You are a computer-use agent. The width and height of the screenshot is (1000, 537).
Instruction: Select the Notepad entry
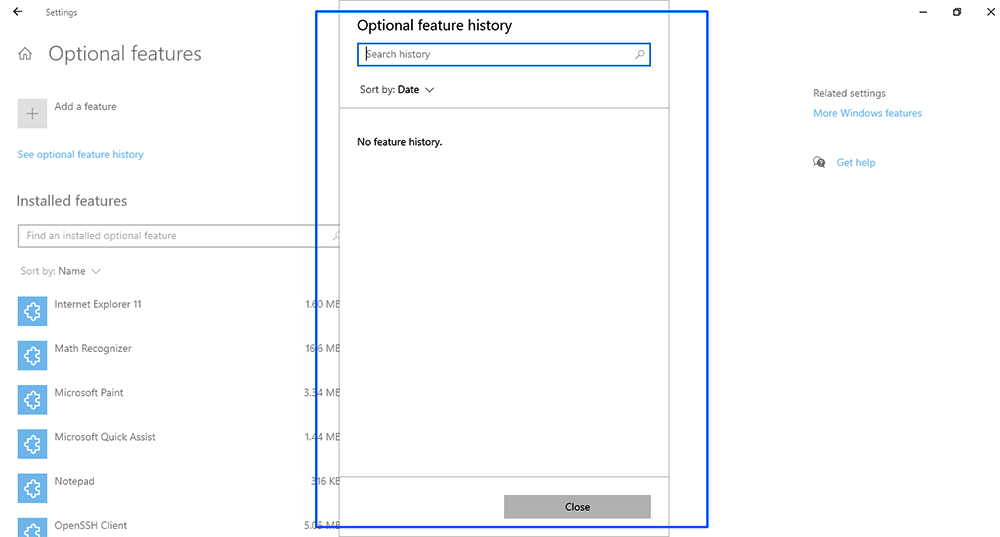[x=179, y=489]
